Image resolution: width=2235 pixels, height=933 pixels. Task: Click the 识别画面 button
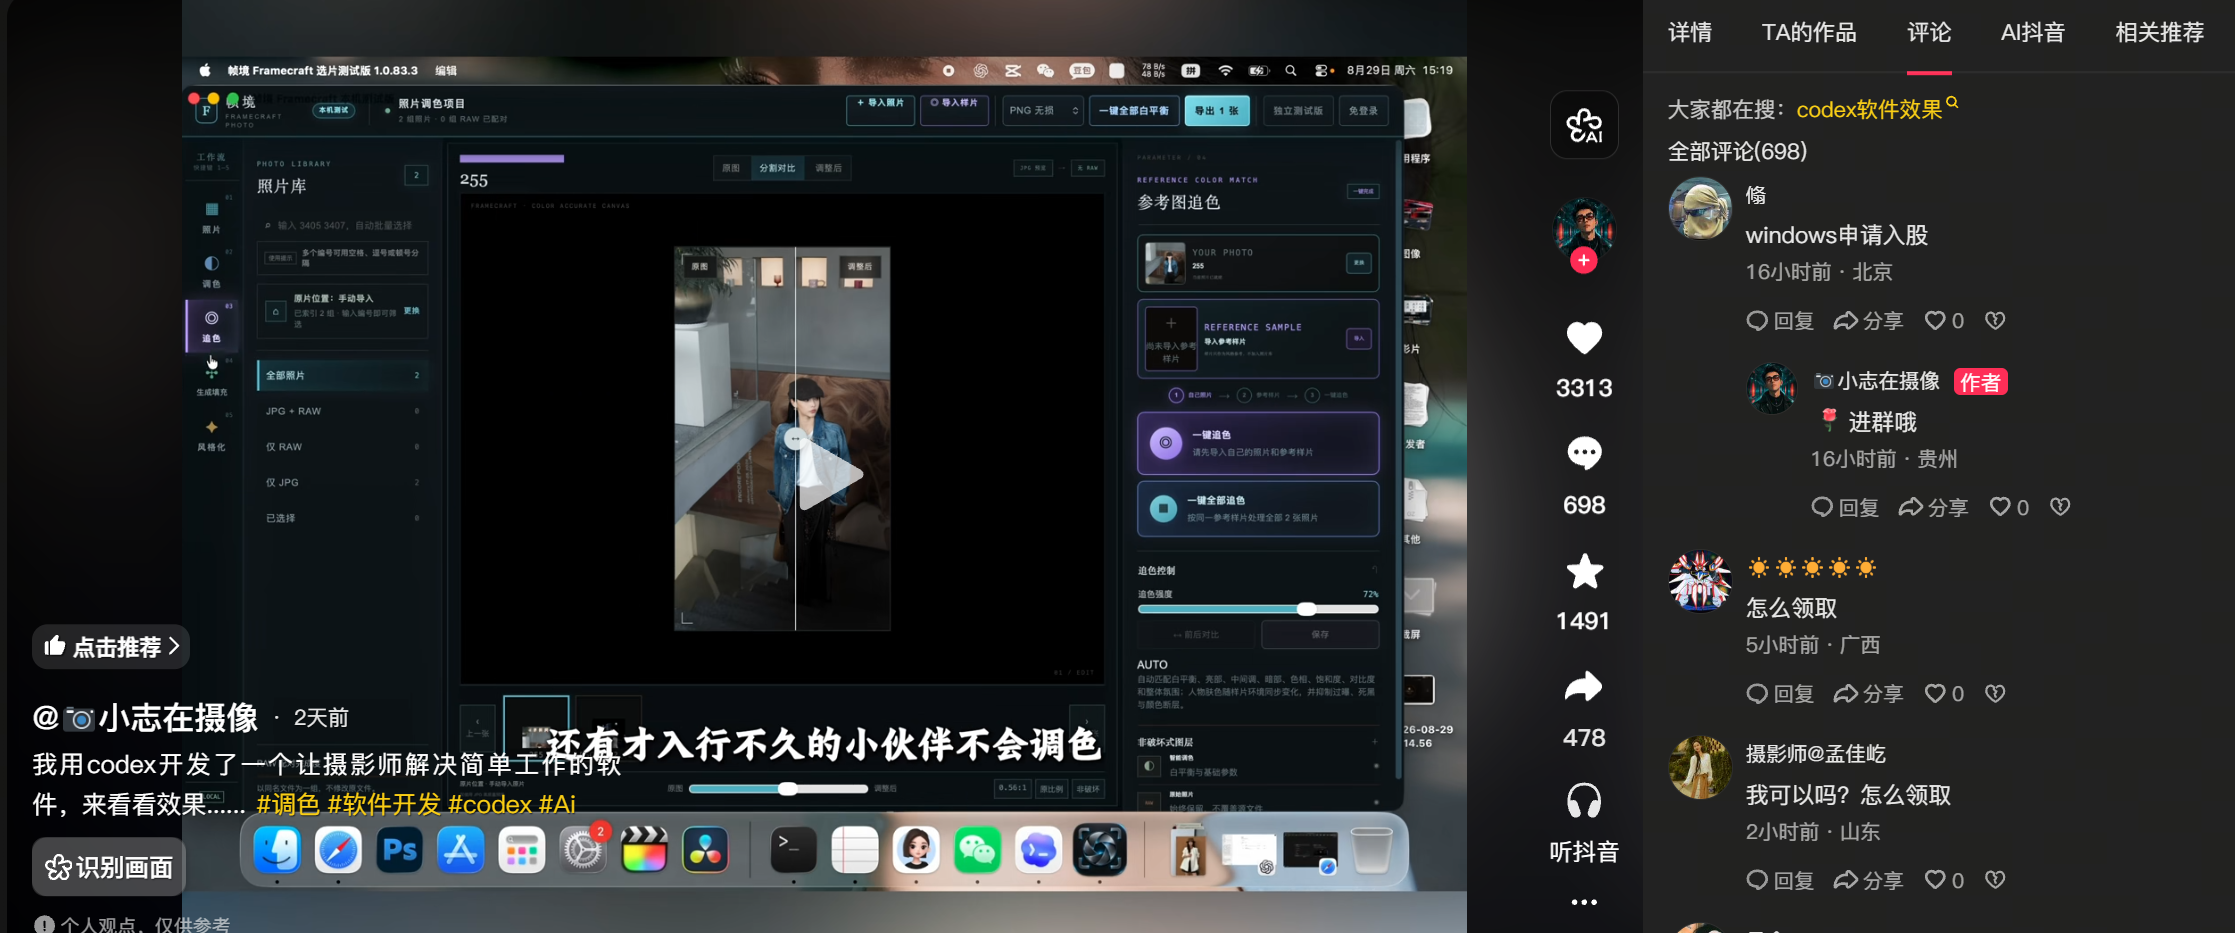coord(109,867)
